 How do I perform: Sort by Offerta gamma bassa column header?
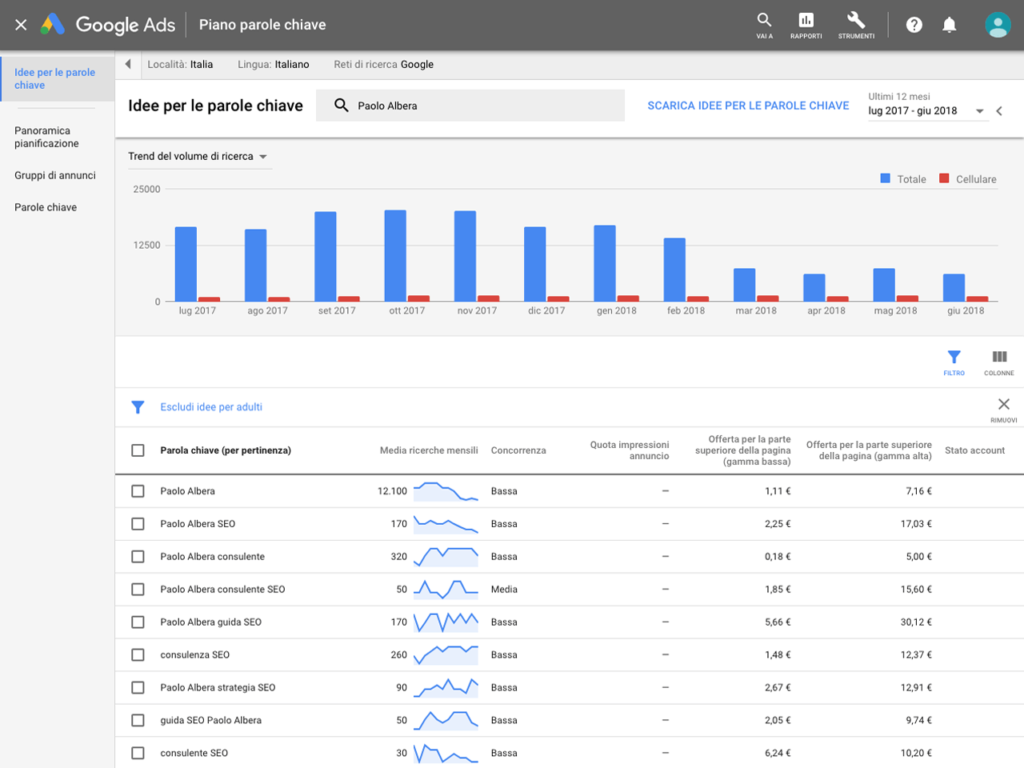pyautogui.click(x=743, y=450)
